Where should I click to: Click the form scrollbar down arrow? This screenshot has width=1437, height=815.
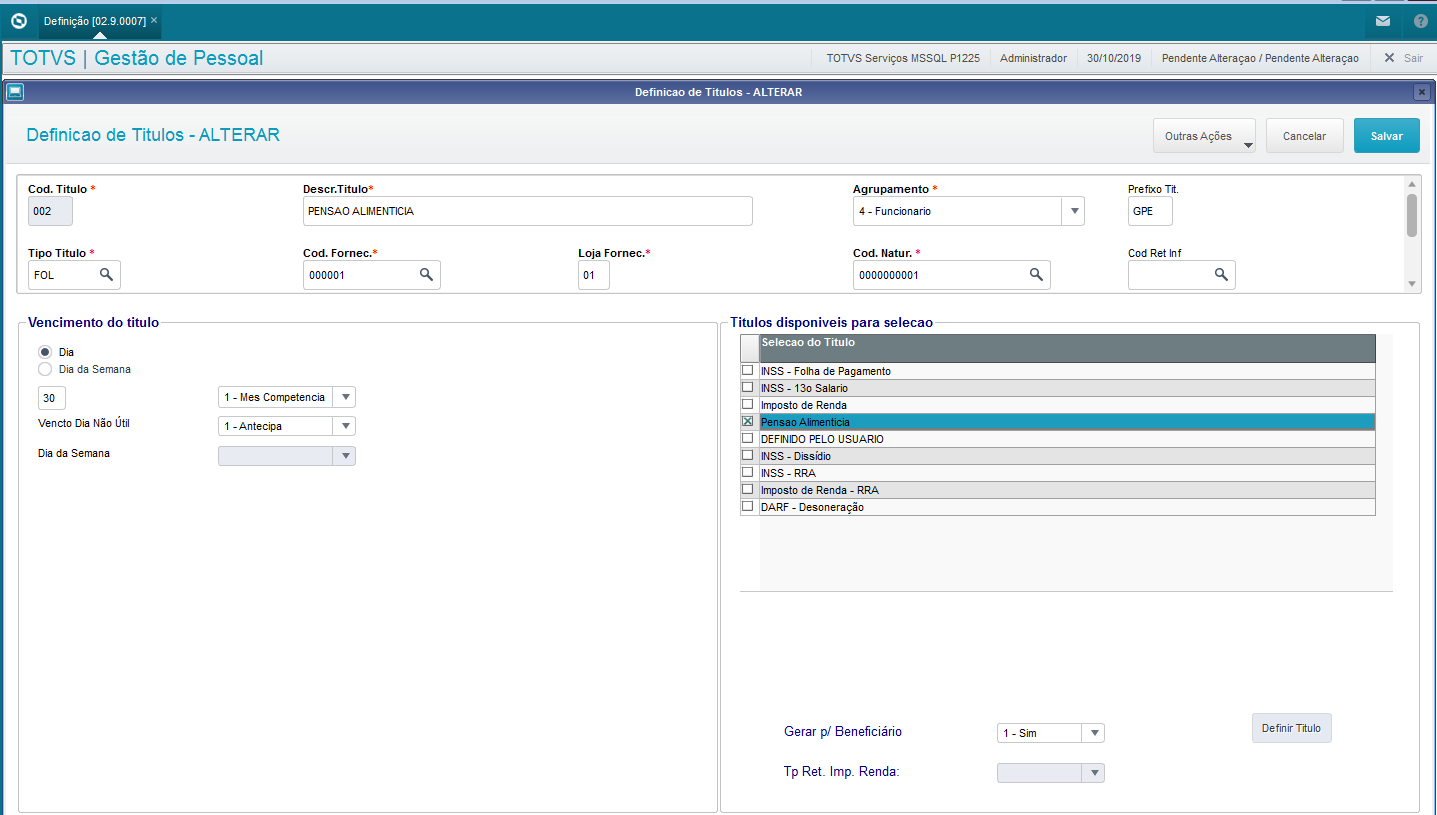tap(1412, 285)
